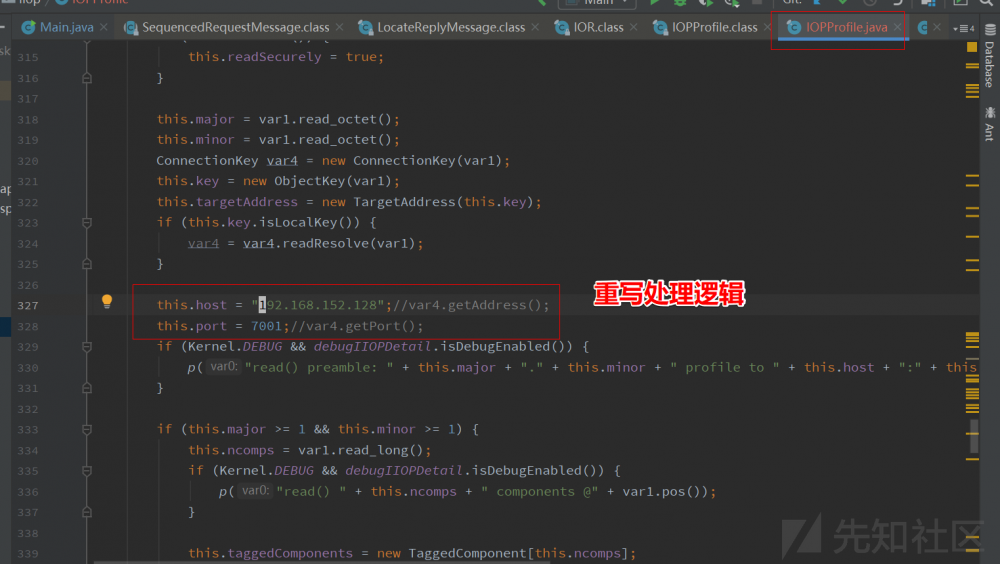Fold the nested if at line 335

point(87,471)
